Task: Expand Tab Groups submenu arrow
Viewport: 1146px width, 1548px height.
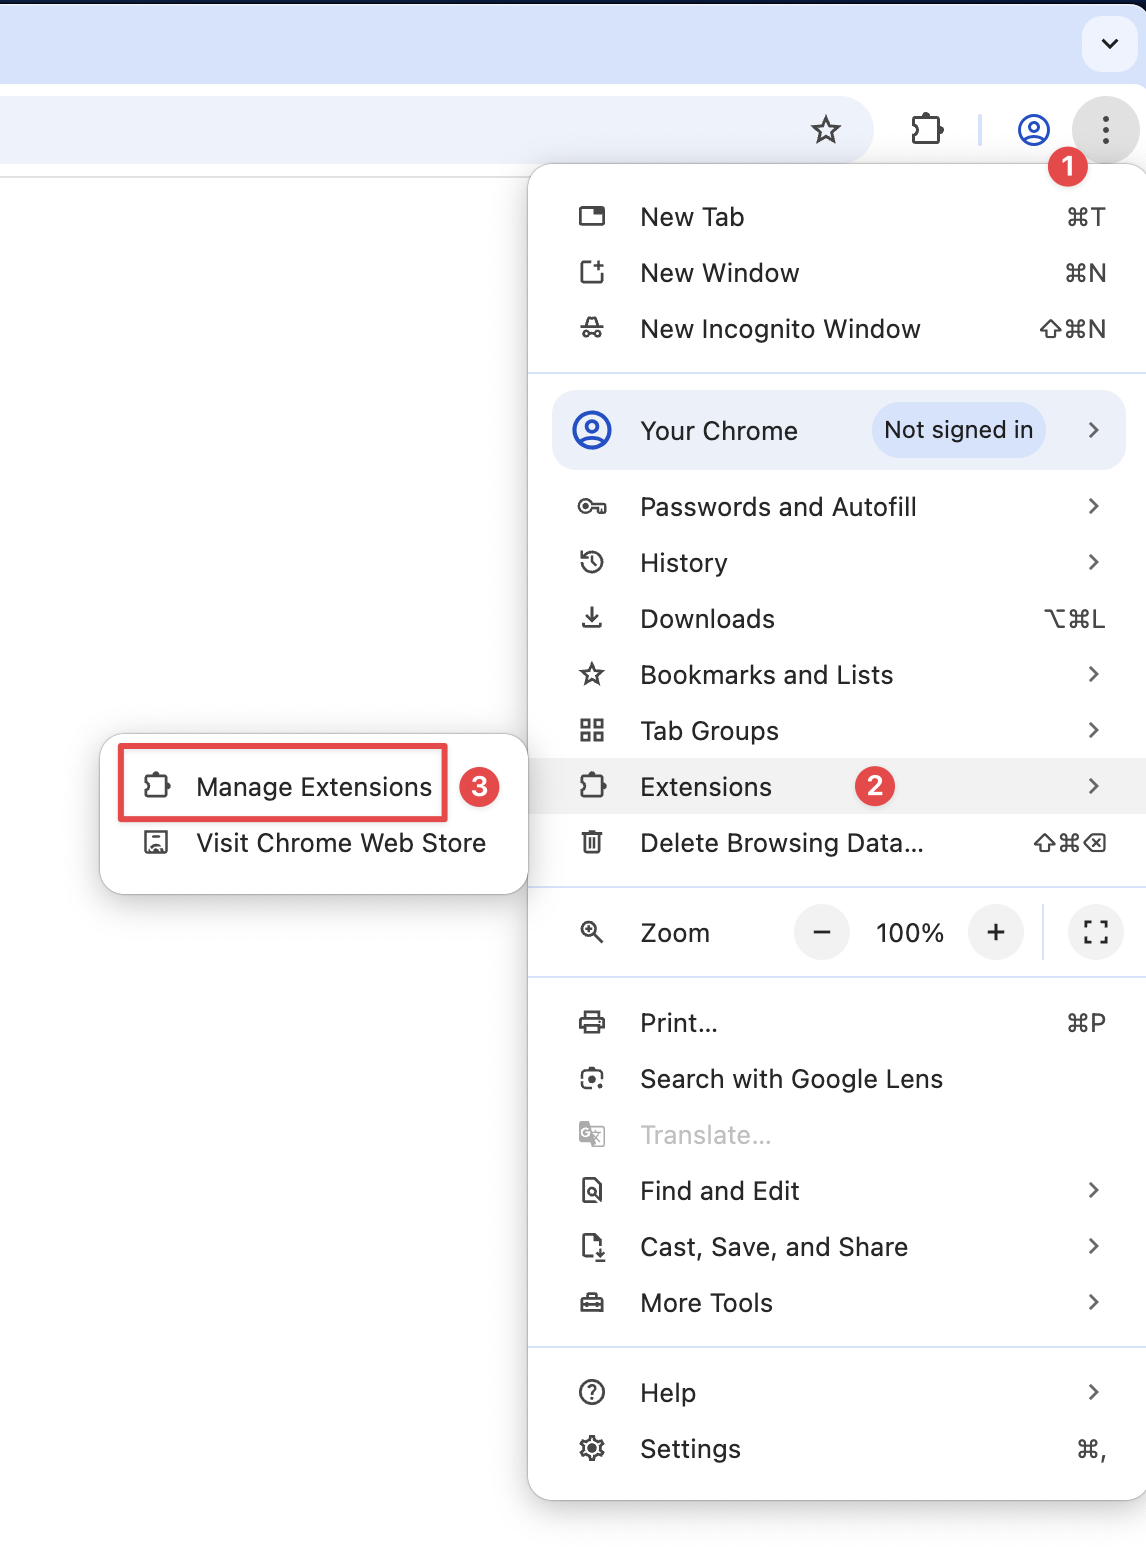Action: click(1094, 730)
